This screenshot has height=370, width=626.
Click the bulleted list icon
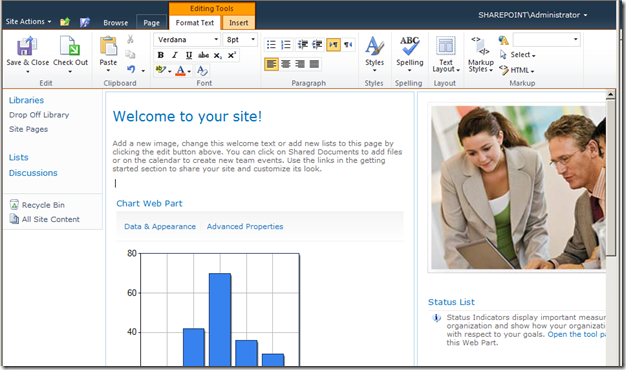click(271, 44)
